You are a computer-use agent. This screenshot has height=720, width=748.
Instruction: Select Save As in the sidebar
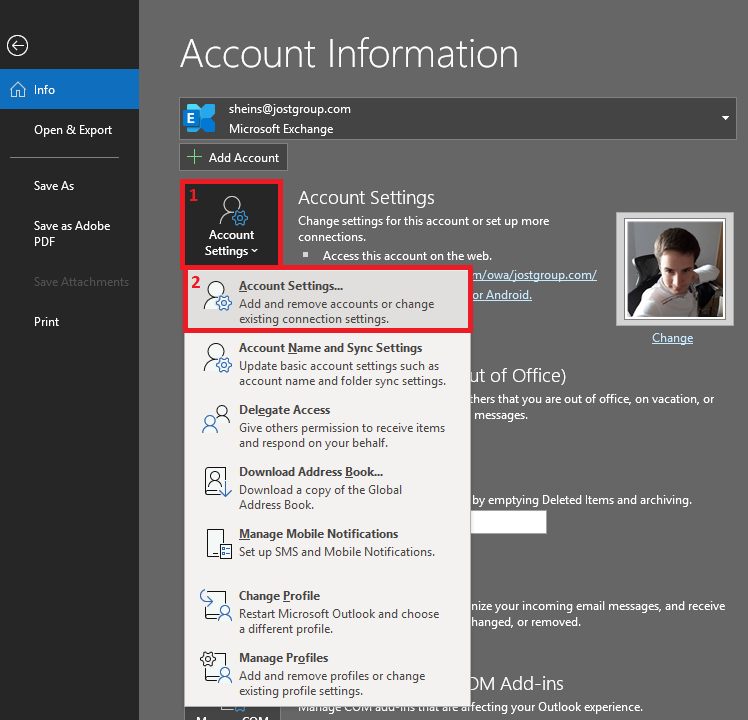coord(70,186)
